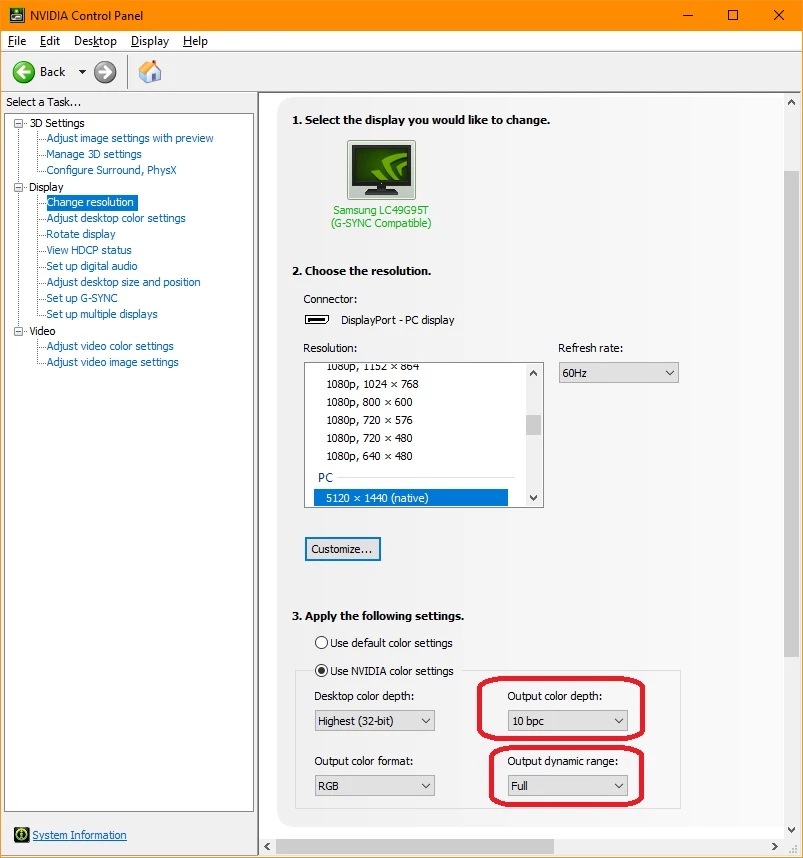This screenshot has width=803, height=858.
Task: Select resolution 1080p, 800 × 600
Action: click(x=369, y=402)
